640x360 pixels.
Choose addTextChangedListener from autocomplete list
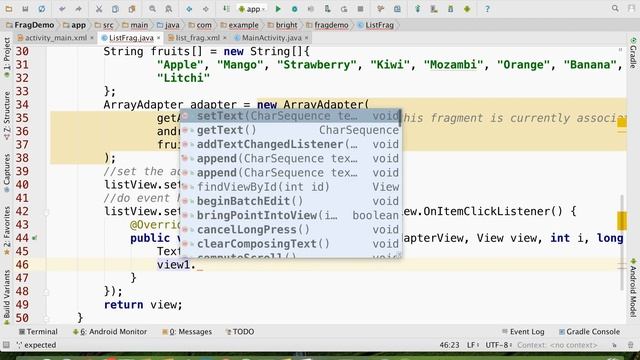point(290,144)
